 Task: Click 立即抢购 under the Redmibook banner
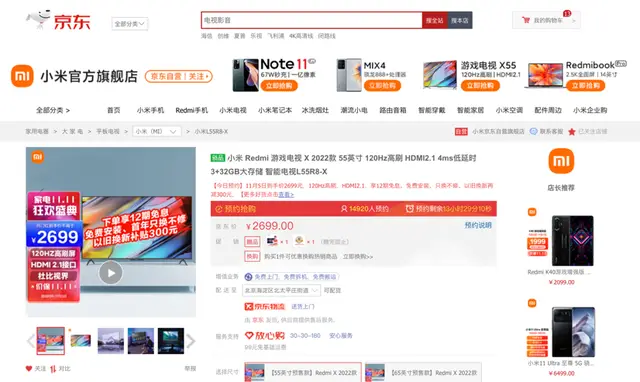tap(586, 85)
